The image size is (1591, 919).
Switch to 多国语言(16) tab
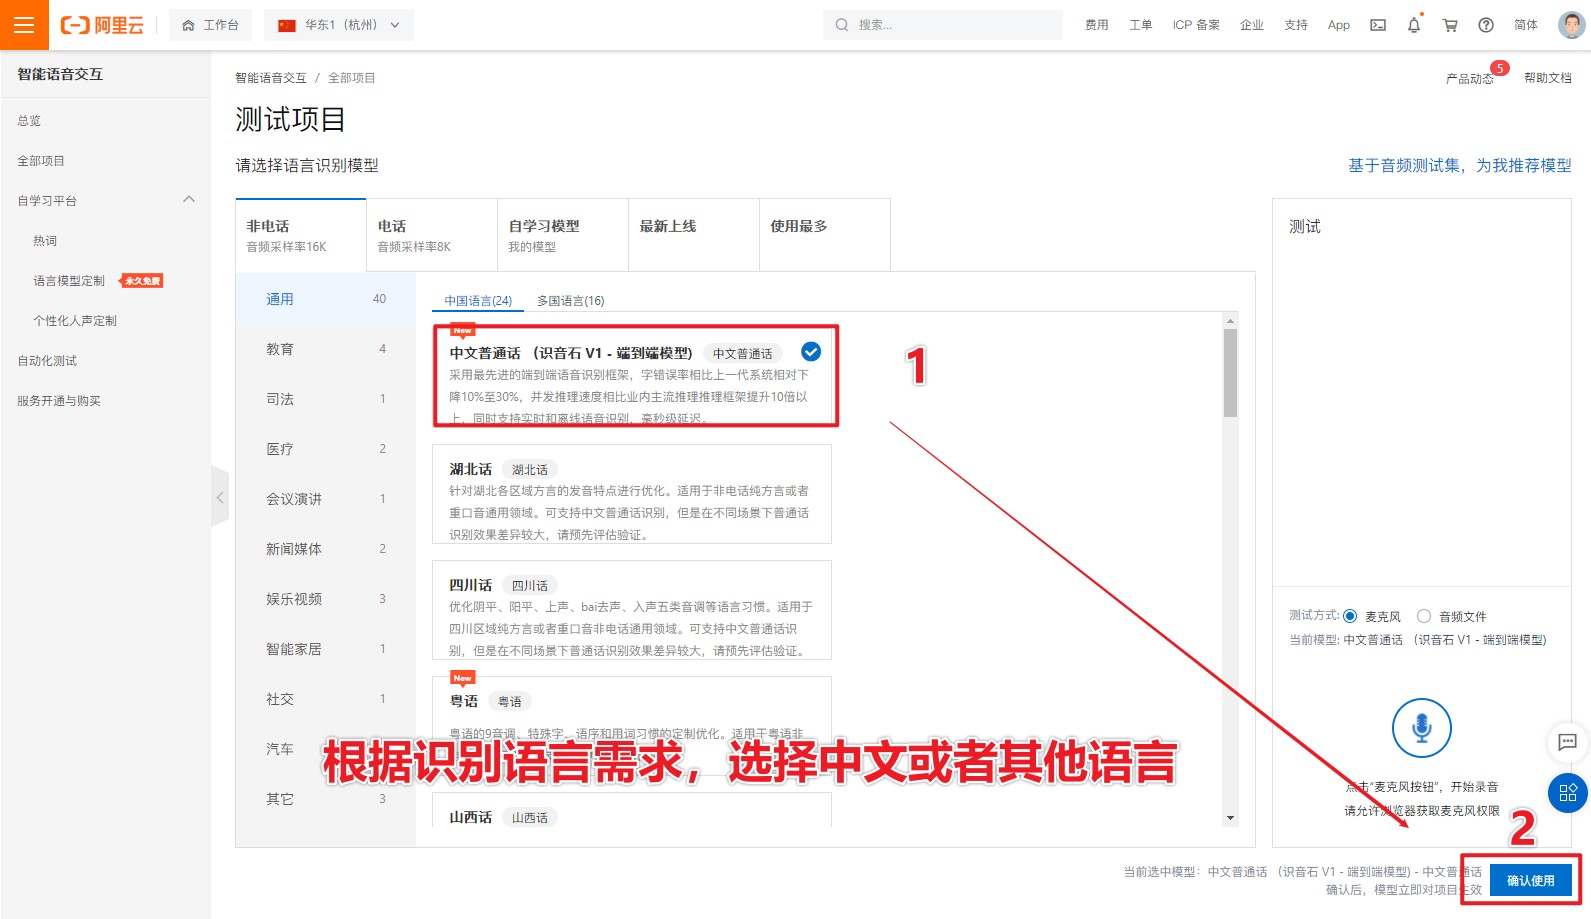[x=571, y=300]
